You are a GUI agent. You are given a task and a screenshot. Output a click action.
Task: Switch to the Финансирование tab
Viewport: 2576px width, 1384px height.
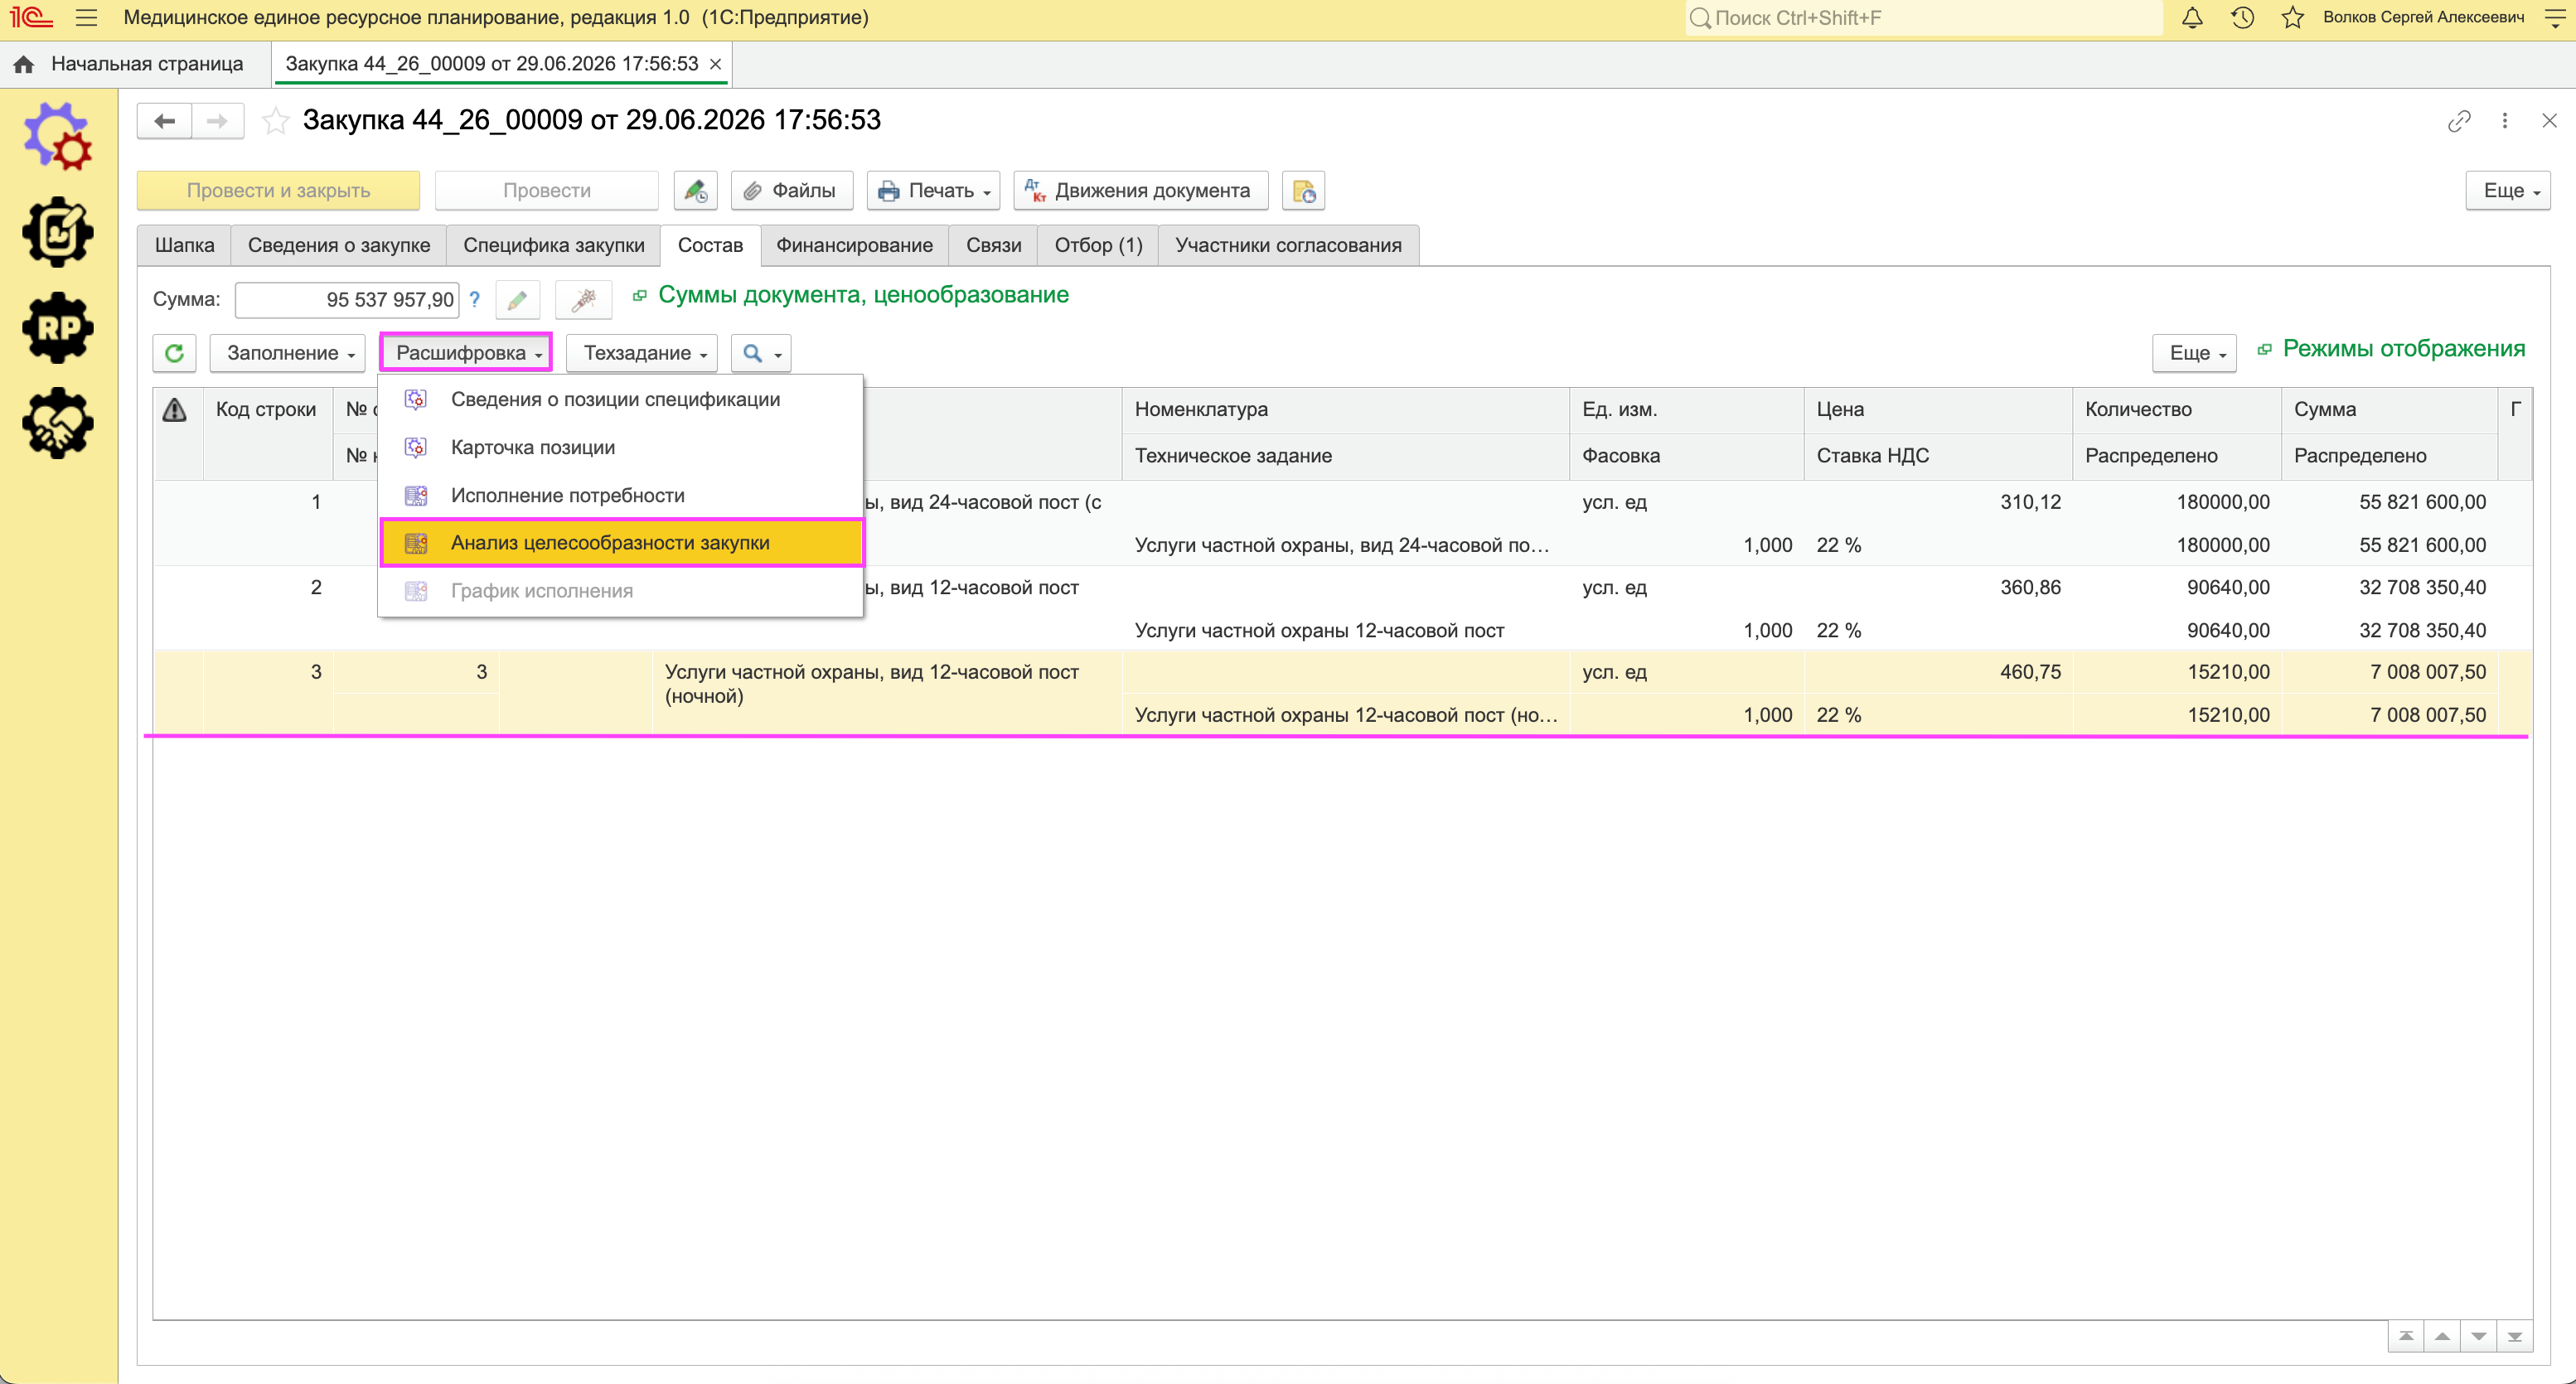click(x=854, y=245)
